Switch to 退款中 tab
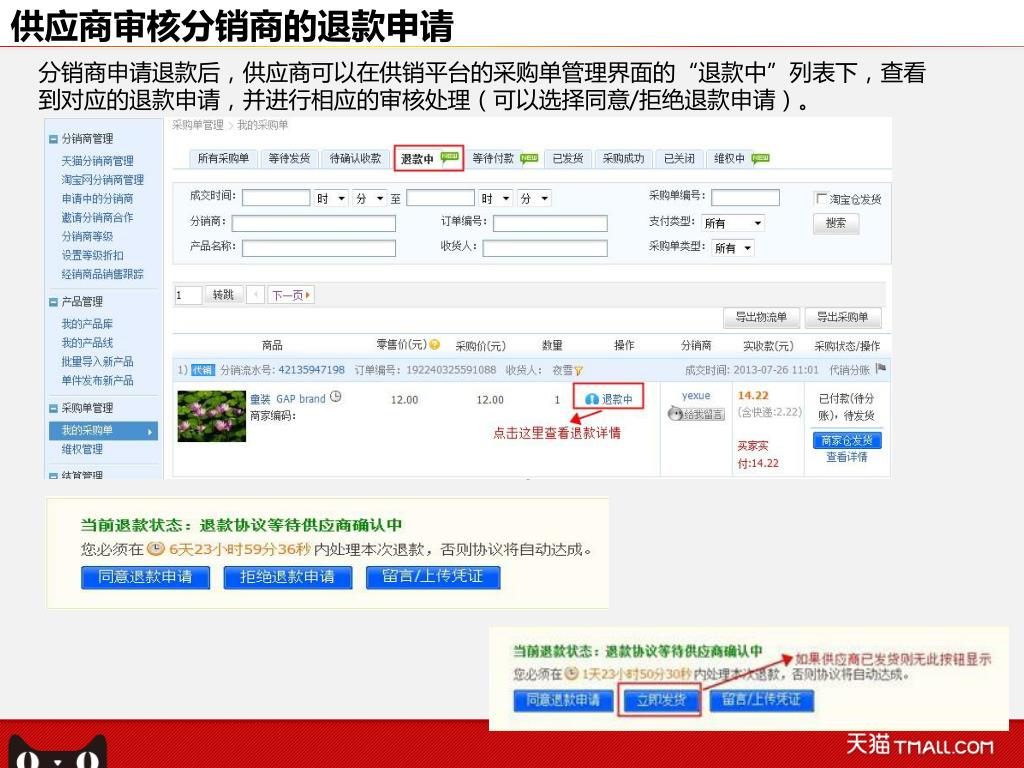 pyautogui.click(x=428, y=159)
